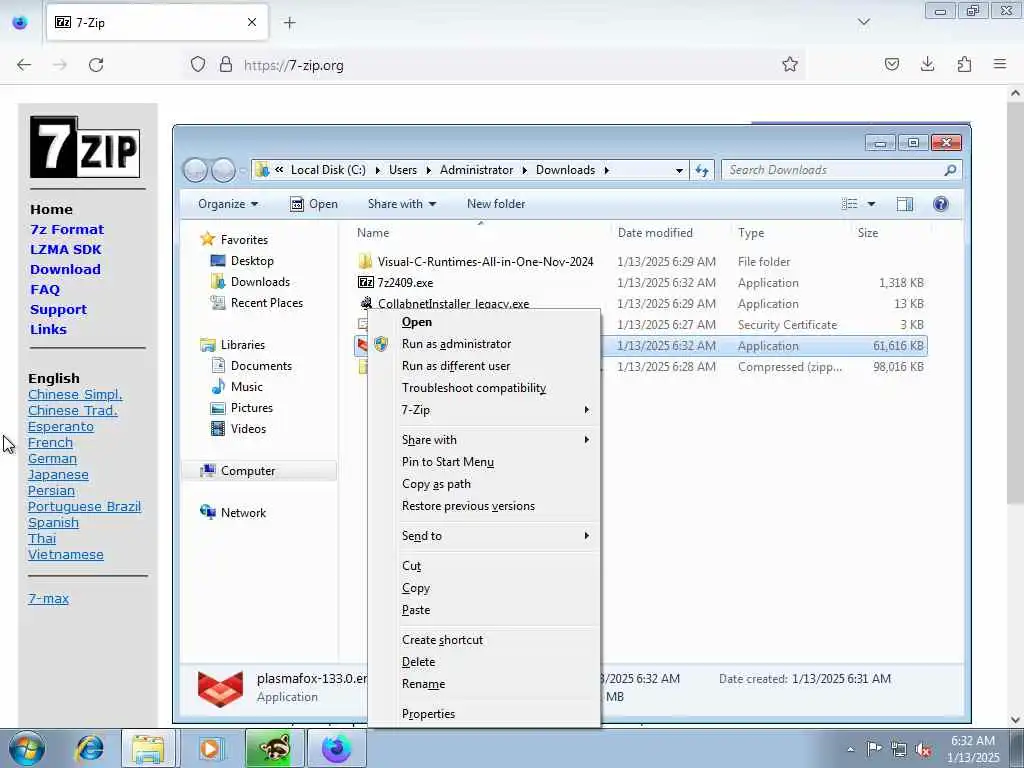Open the 7-max link

(x=48, y=599)
